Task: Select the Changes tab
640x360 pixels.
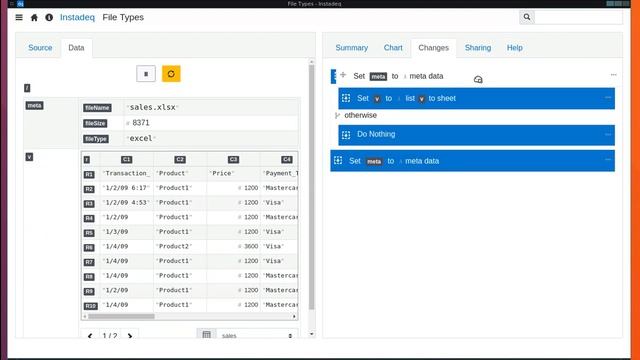Action: tap(433, 48)
